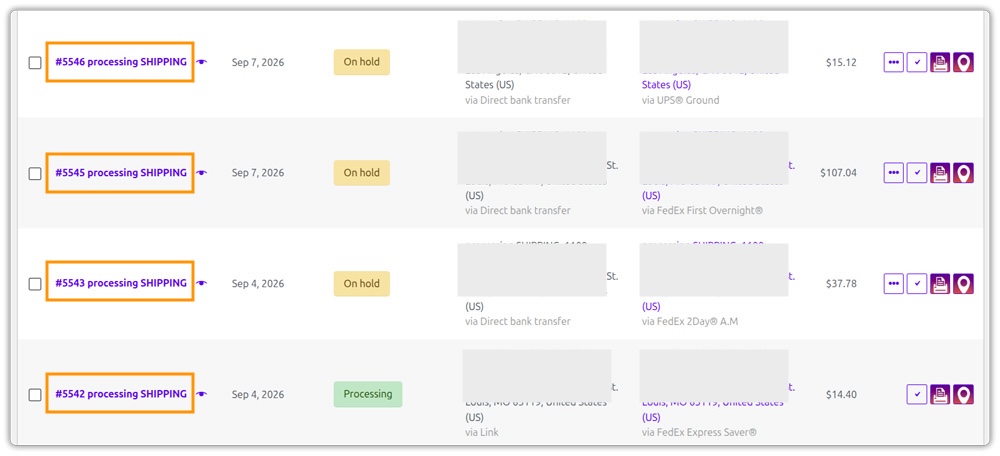Viewport: 1000px width, 456px height.
Task: Select the checkbox for order #5546
Action: click(x=35, y=63)
